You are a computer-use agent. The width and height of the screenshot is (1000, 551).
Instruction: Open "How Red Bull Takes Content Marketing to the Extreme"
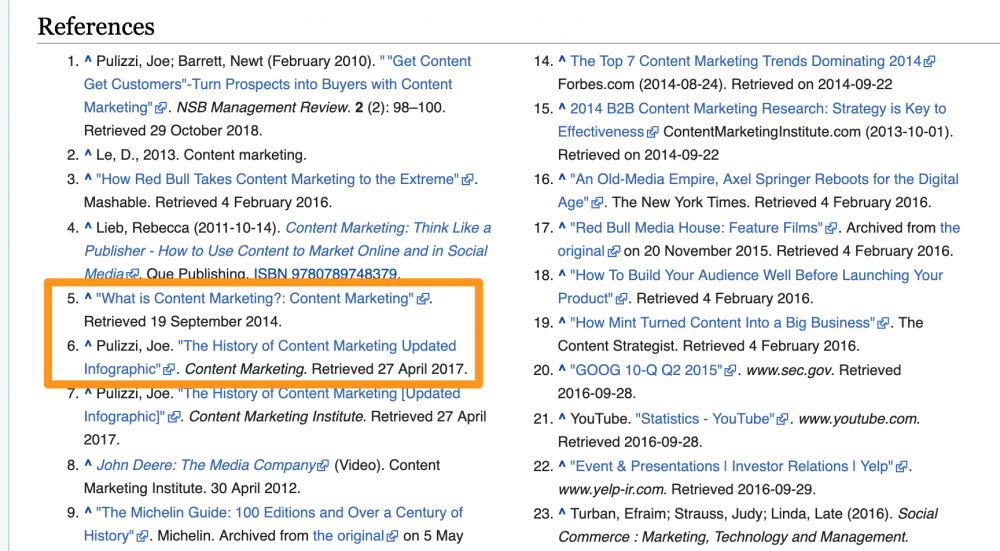tap(278, 179)
